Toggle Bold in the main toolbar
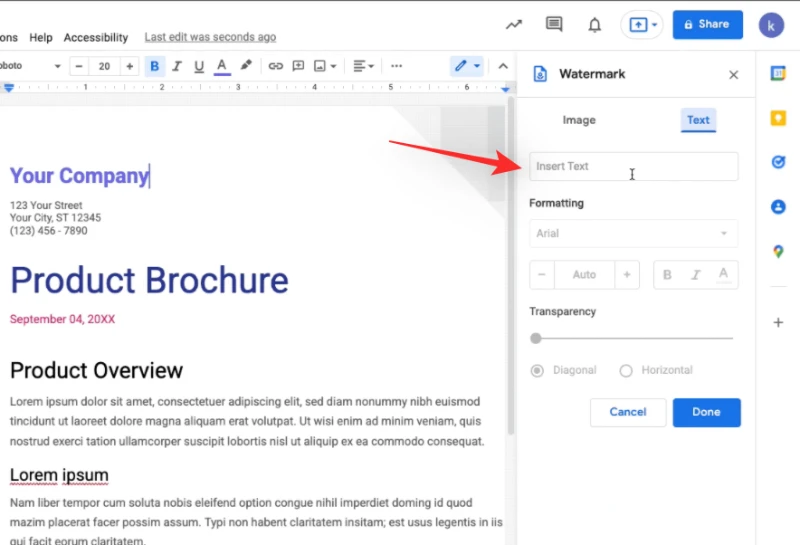The image size is (800, 545). (x=155, y=66)
